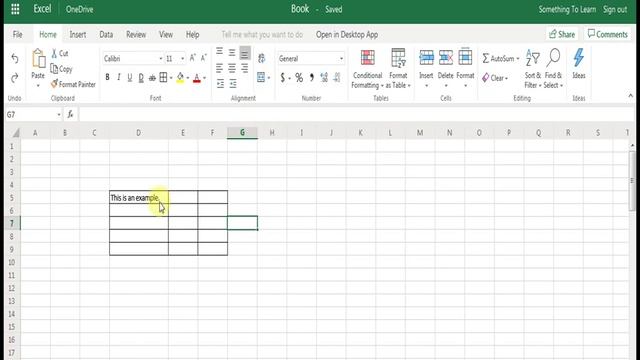640x360 pixels.
Task: Increase the font size
Action: [193, 58]
